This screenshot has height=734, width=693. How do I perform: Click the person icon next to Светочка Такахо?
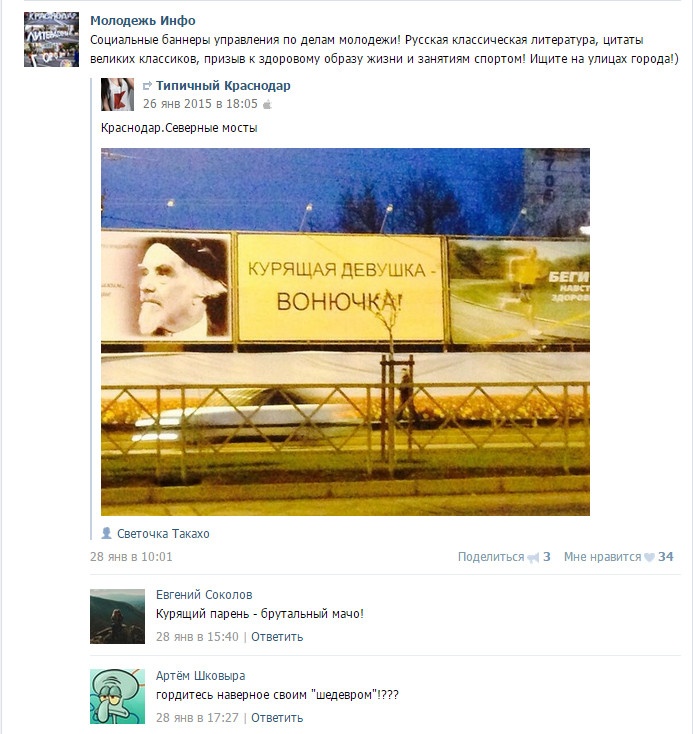pos(107,533)
